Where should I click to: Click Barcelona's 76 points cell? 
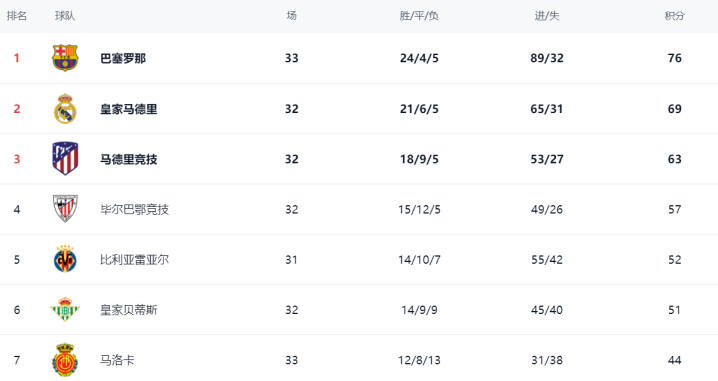pyautogui.click(x=674, y=58)
